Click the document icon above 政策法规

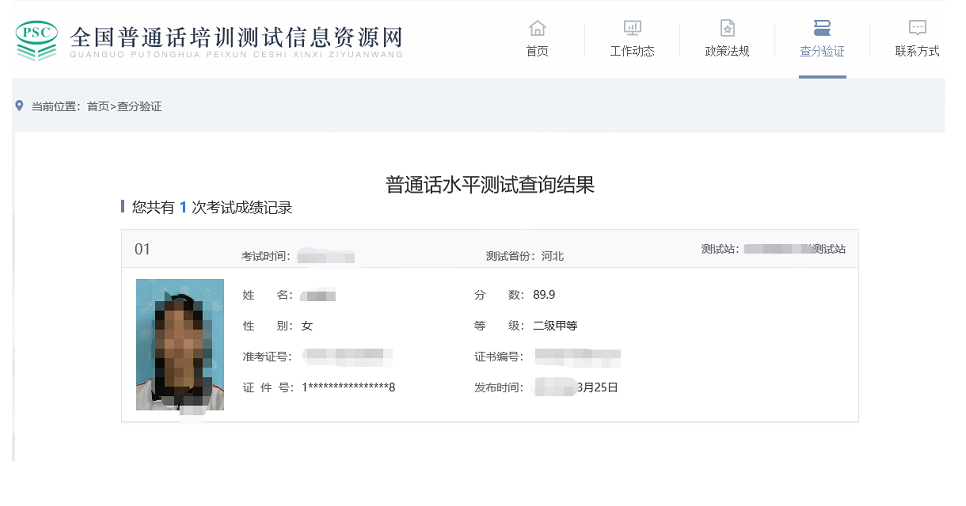[727, 27]
